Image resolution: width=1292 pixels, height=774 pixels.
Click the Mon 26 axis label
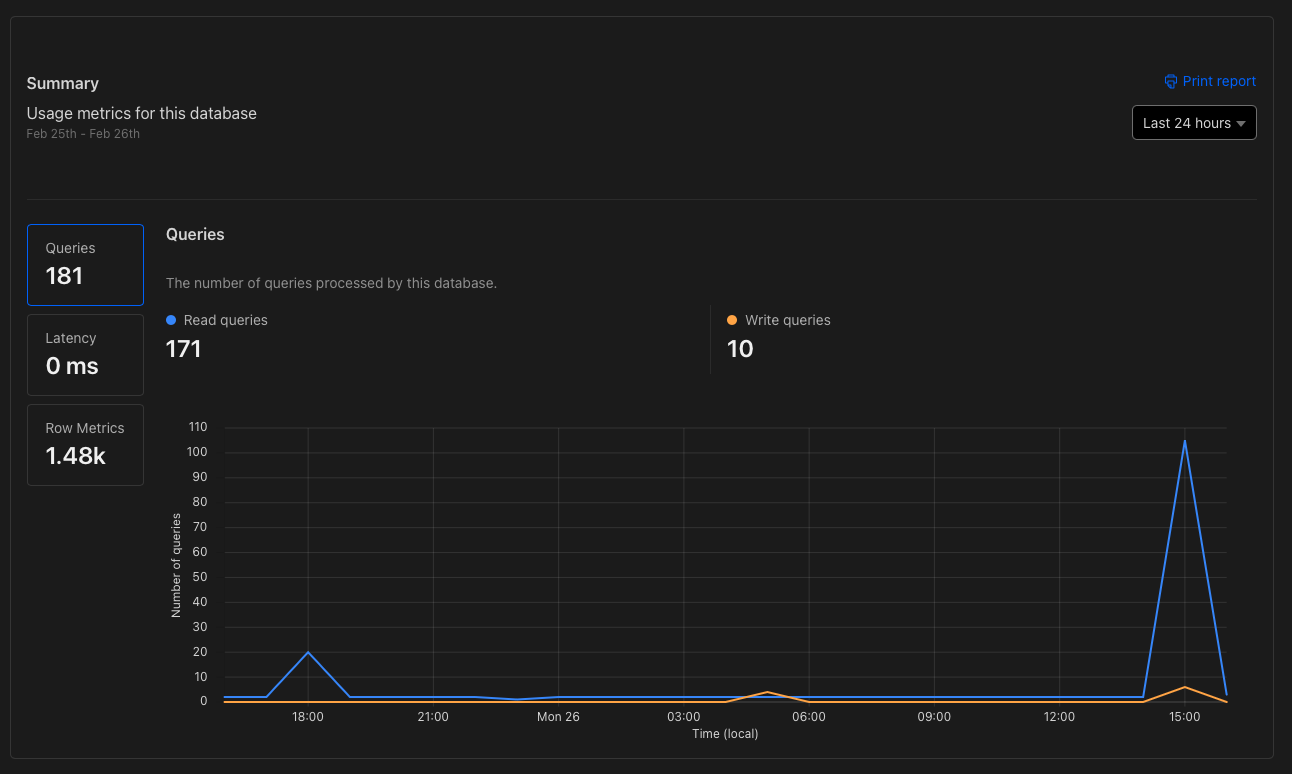(x=558, y=716)
